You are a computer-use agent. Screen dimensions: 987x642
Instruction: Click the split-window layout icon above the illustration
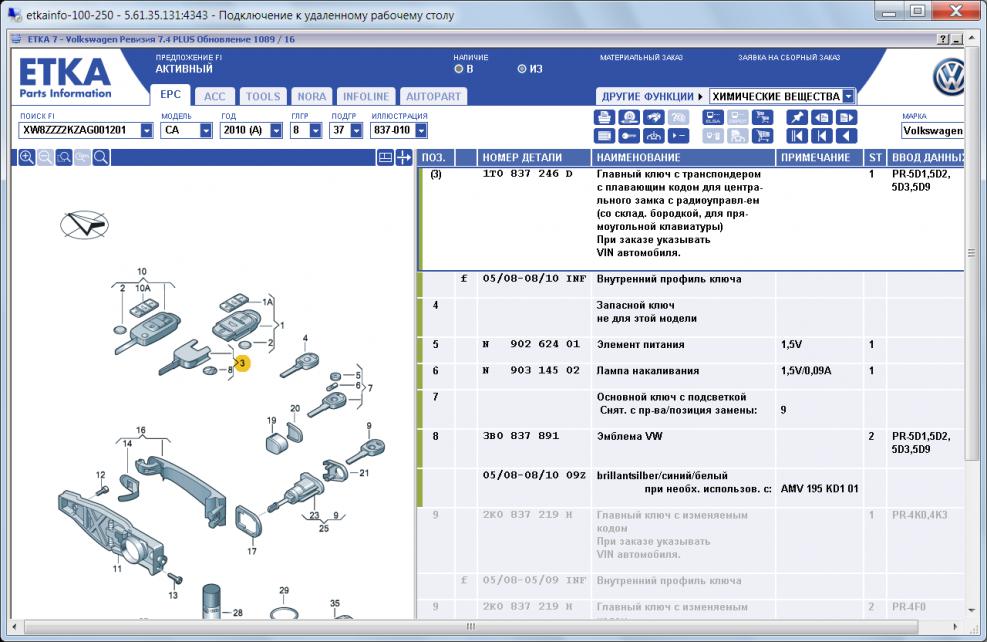385,157
